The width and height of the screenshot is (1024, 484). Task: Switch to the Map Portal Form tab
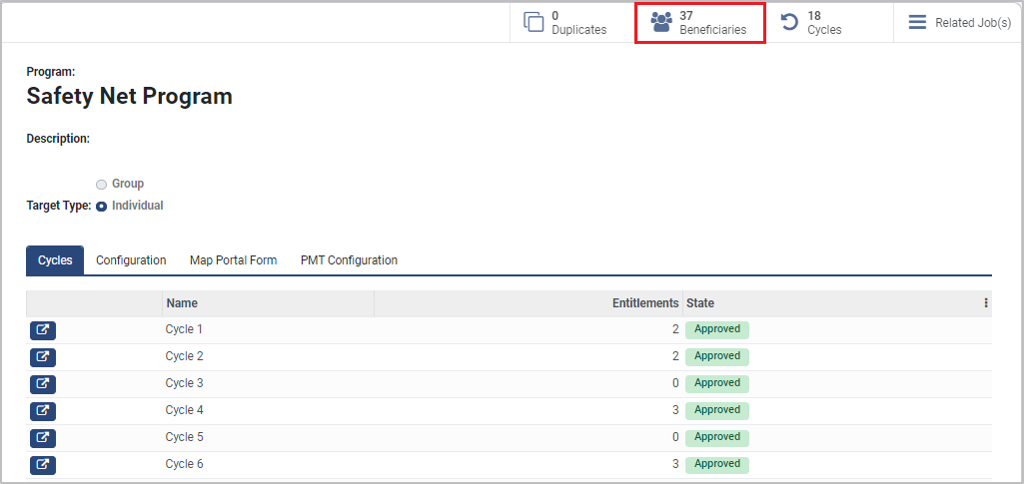pyautogui.click(x=233, y=260)
